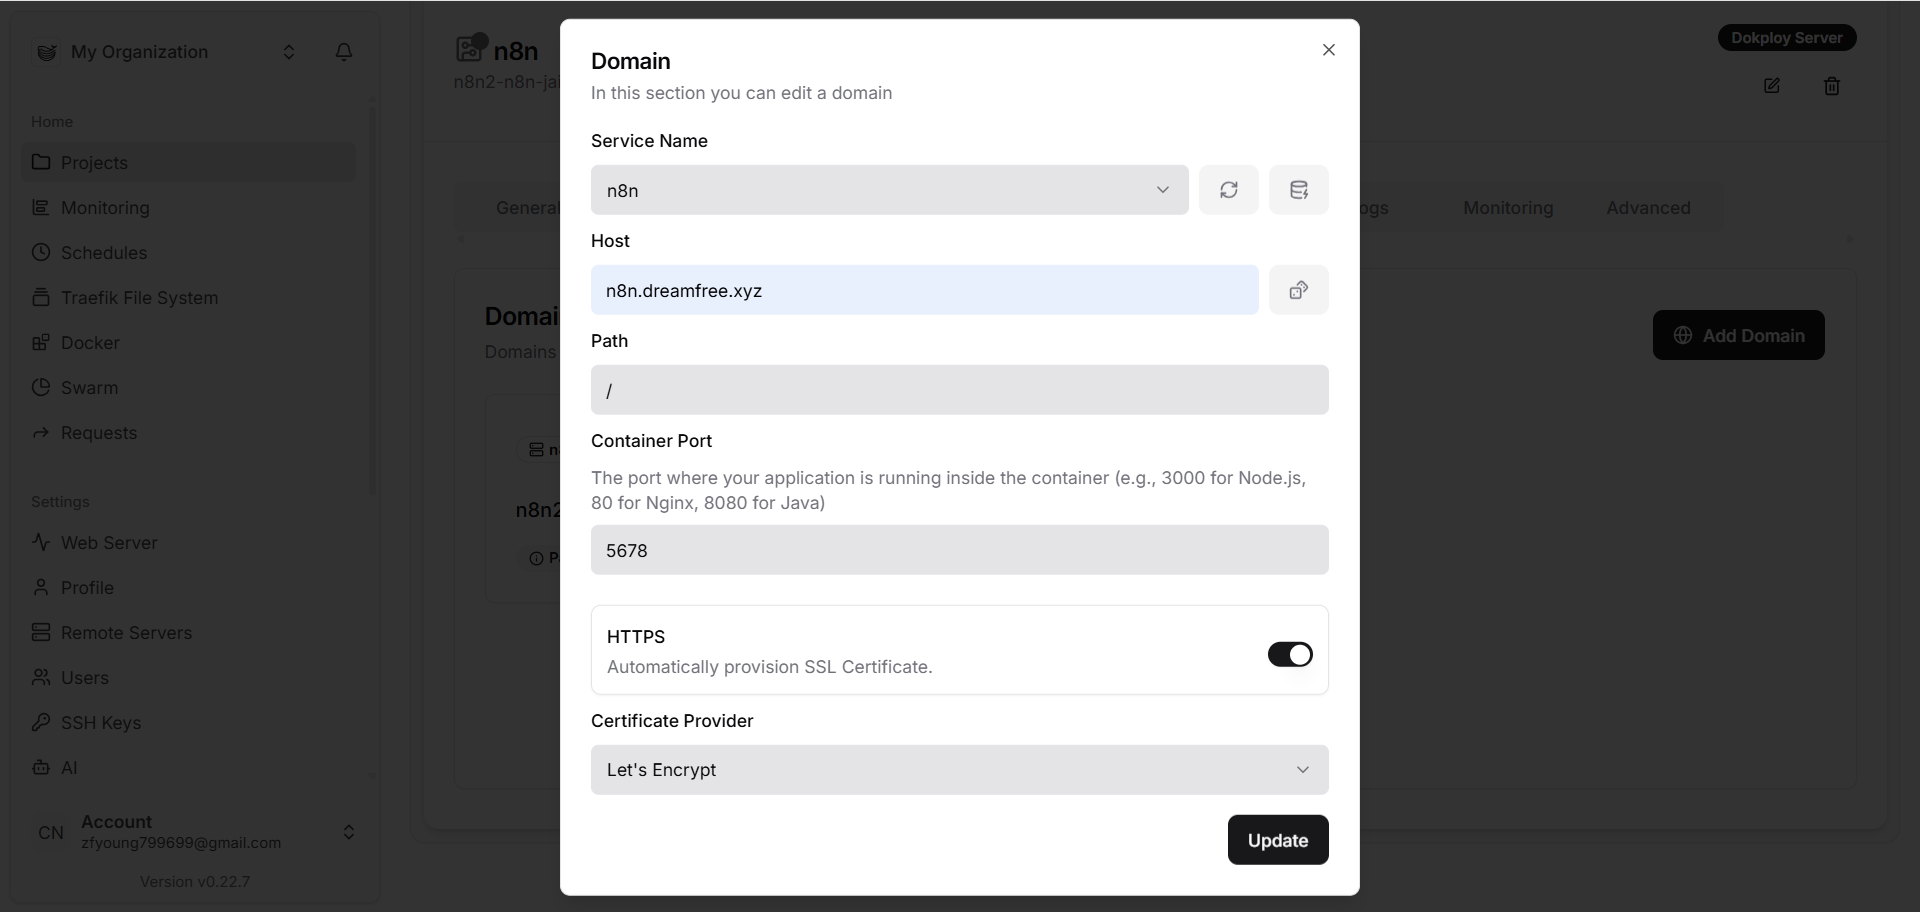The image size is (1920, 912).
Task: Click the Requests arrow icon
Action: point(41,432)
